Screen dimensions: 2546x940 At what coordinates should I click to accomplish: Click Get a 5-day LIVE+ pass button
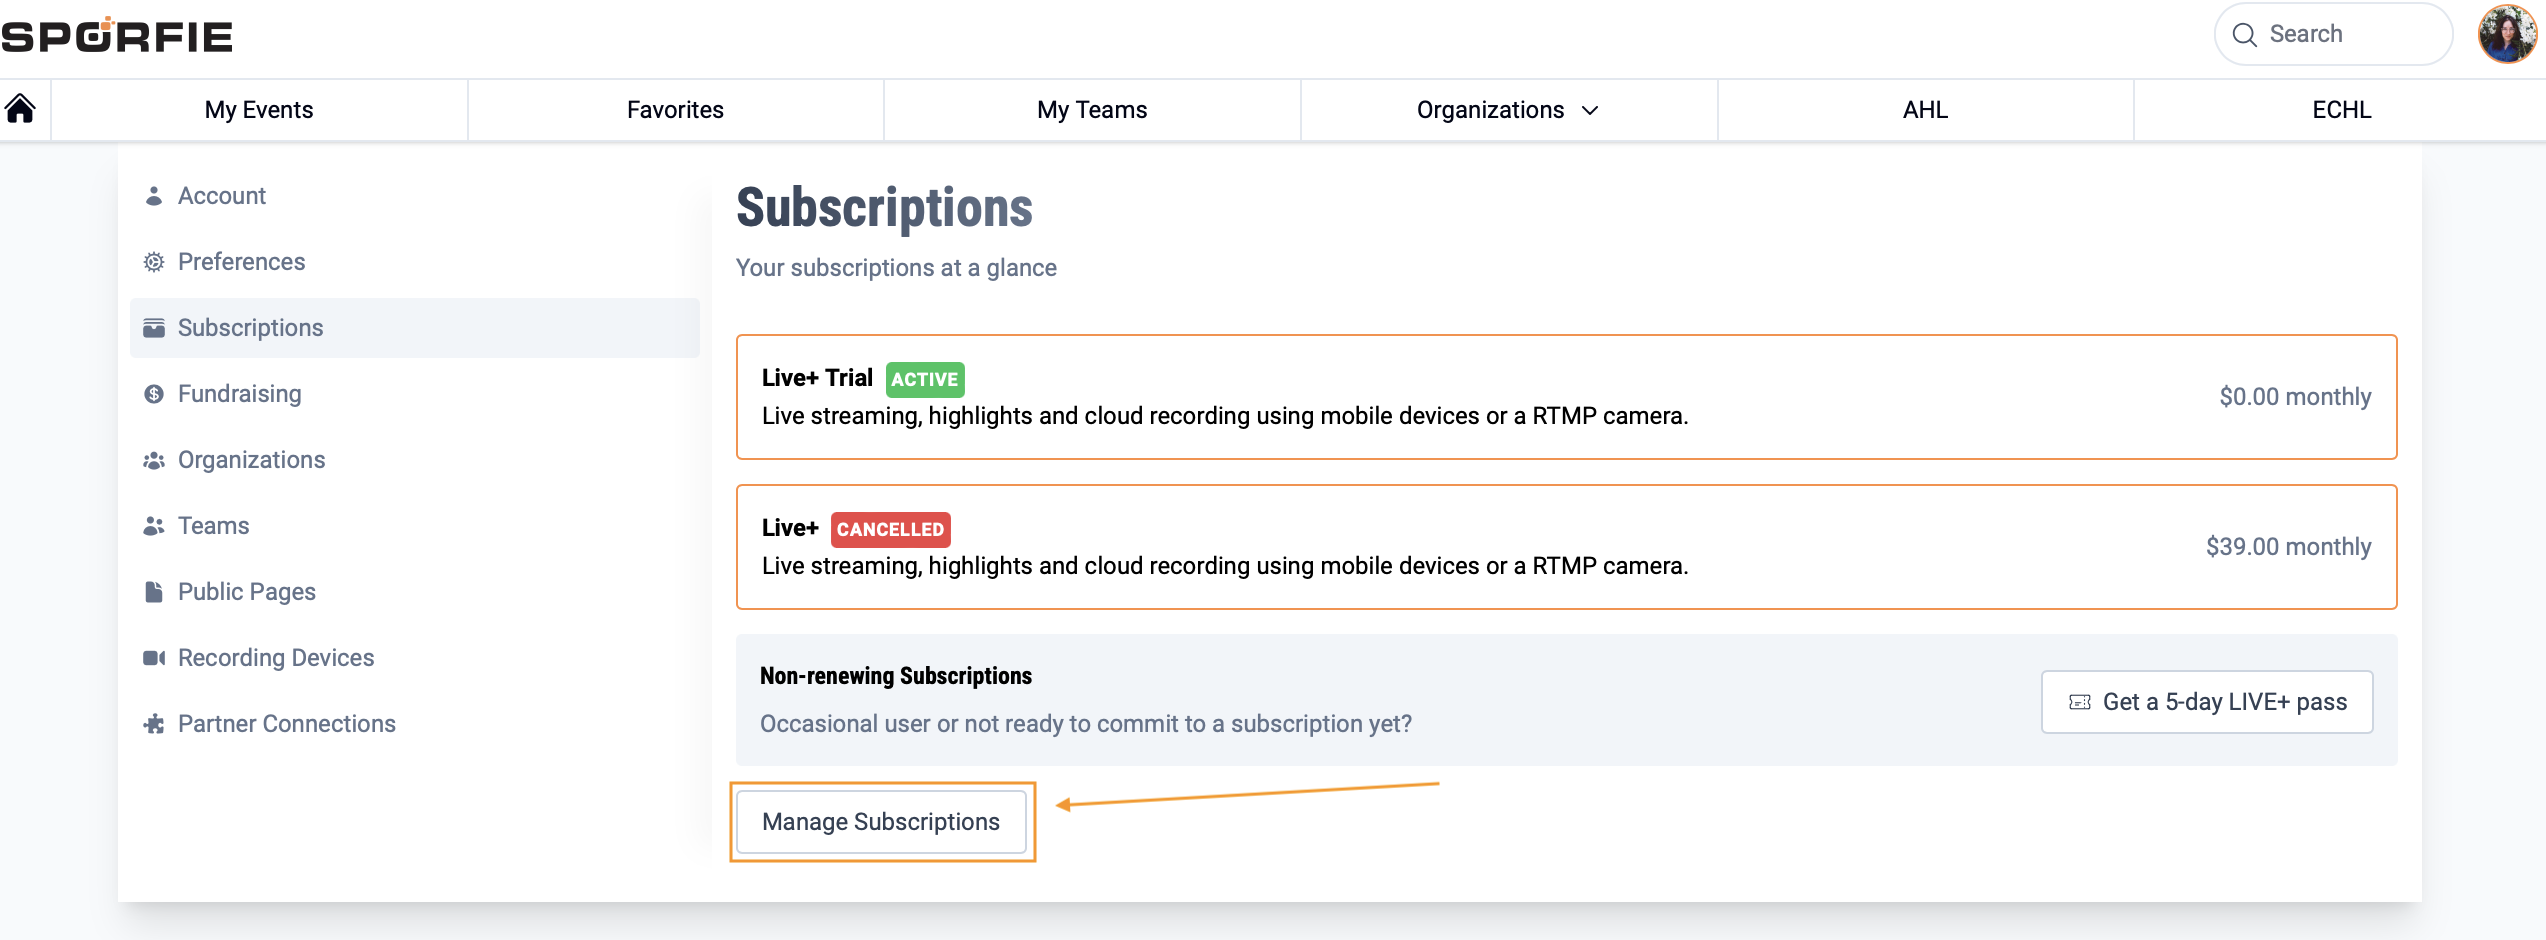coord(2207,702)
